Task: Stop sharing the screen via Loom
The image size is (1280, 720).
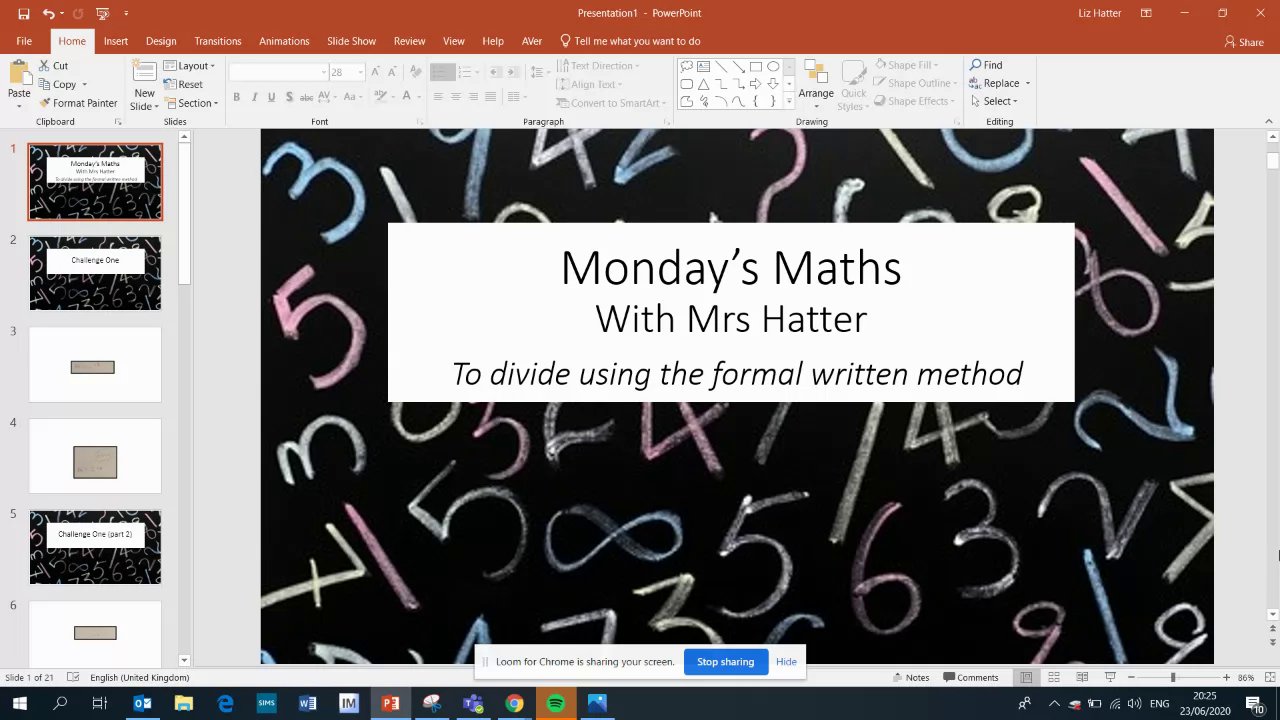Action: click(x=725, y=662)
